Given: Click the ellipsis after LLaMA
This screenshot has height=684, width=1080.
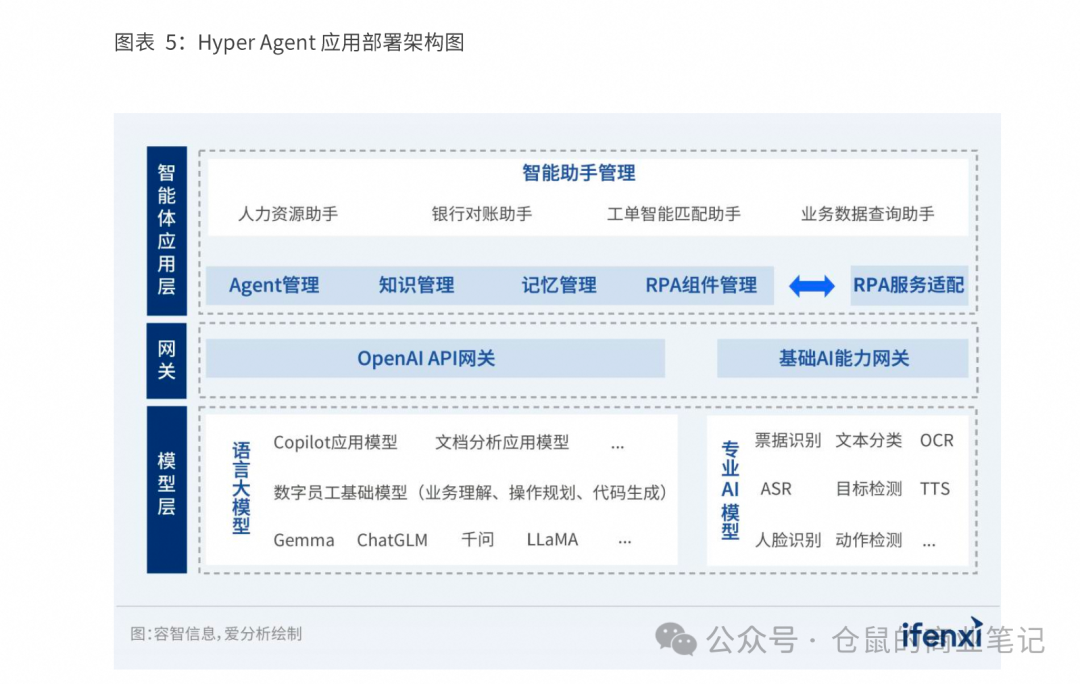Looking at the screenshot, I should (625, 543).
